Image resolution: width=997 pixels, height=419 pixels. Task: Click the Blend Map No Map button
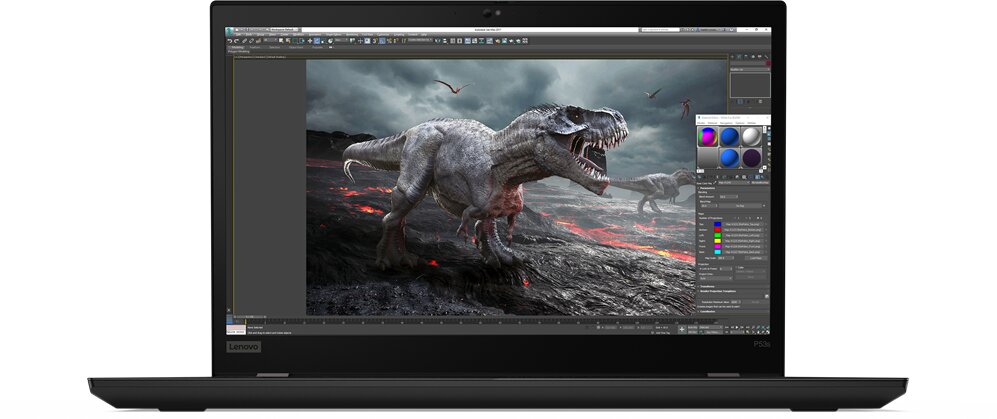coord(741,205)
